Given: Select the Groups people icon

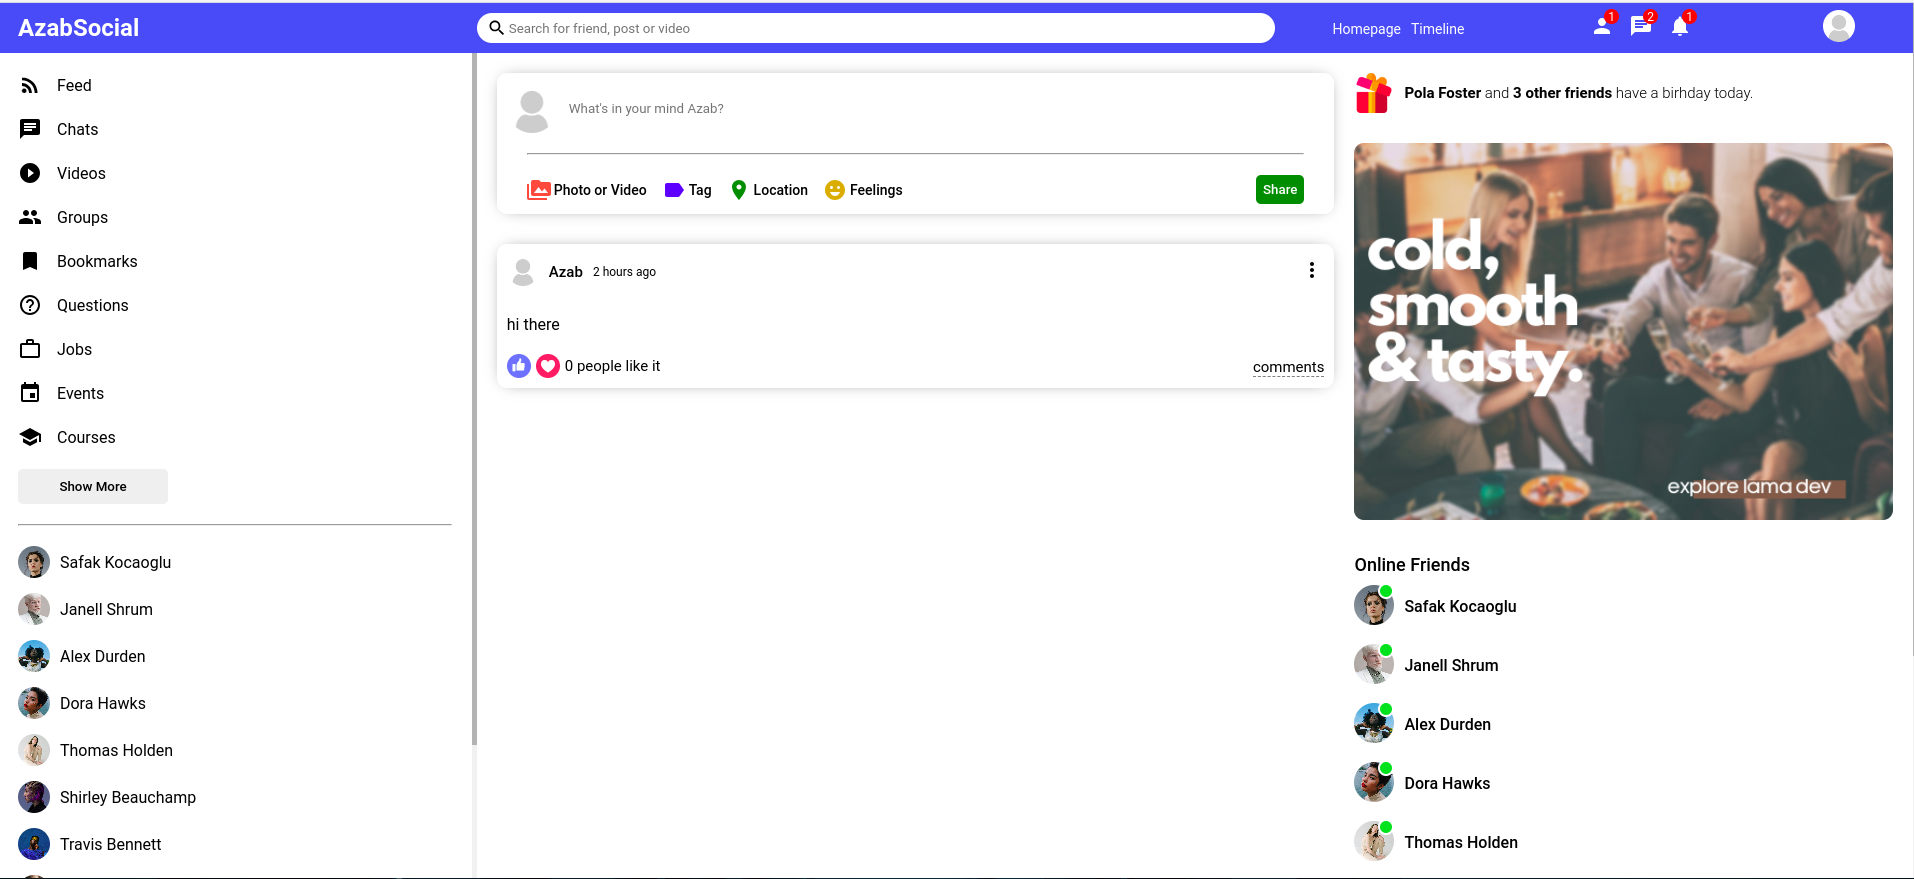Looking at the screenshot, I should click(30, 217).
